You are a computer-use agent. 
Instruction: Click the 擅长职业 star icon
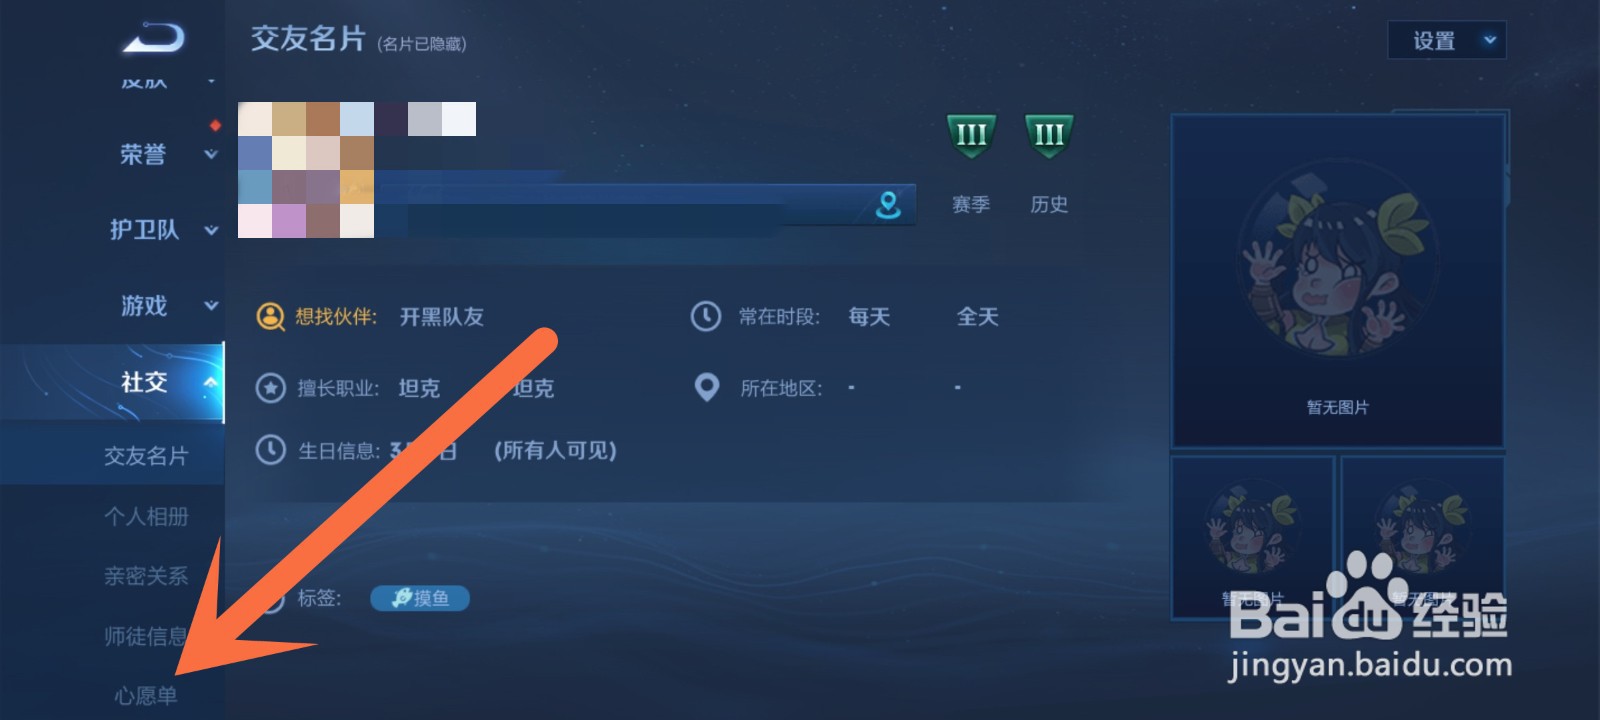(x=271, y=388)
